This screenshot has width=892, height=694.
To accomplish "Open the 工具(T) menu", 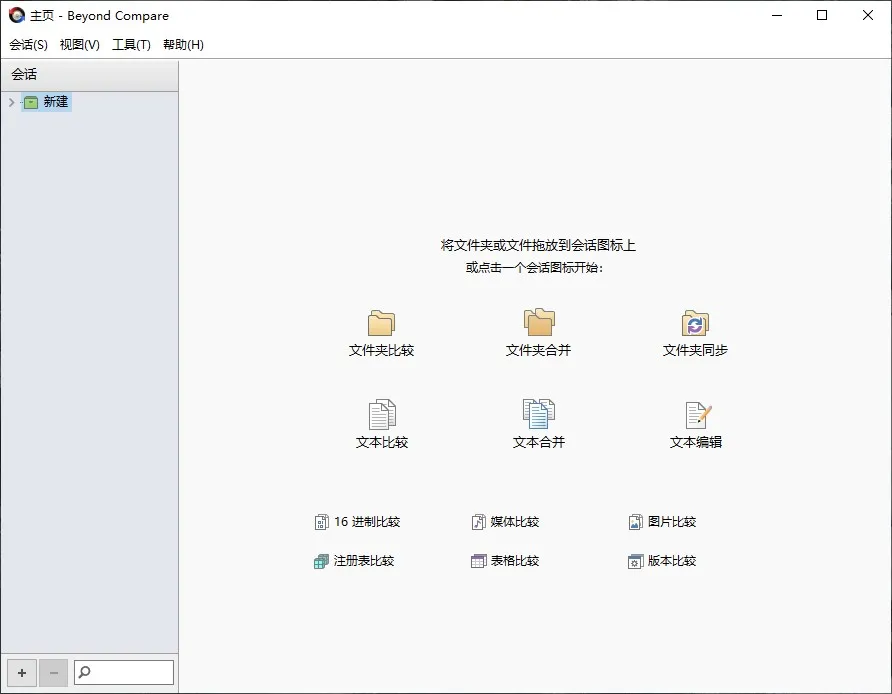I will pyautogui.click(x=131, y=44).
